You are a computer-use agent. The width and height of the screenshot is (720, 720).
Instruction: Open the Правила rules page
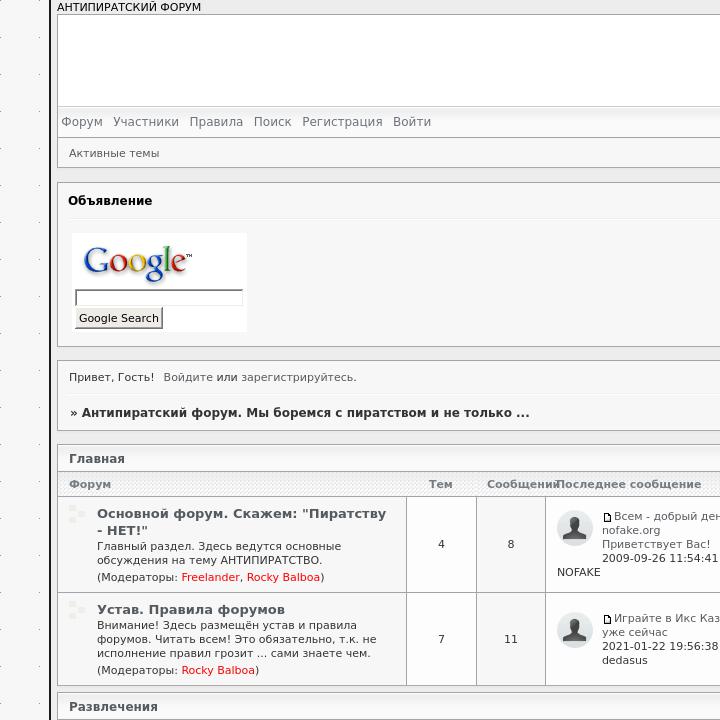click(216, 122)
